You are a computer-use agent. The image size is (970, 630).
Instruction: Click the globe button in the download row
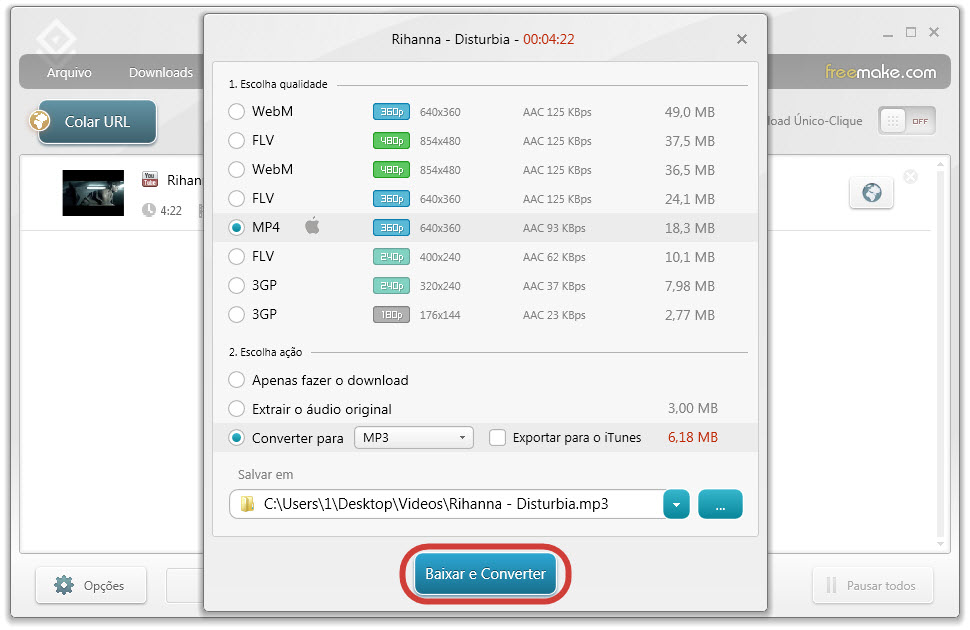pos(872,192)
